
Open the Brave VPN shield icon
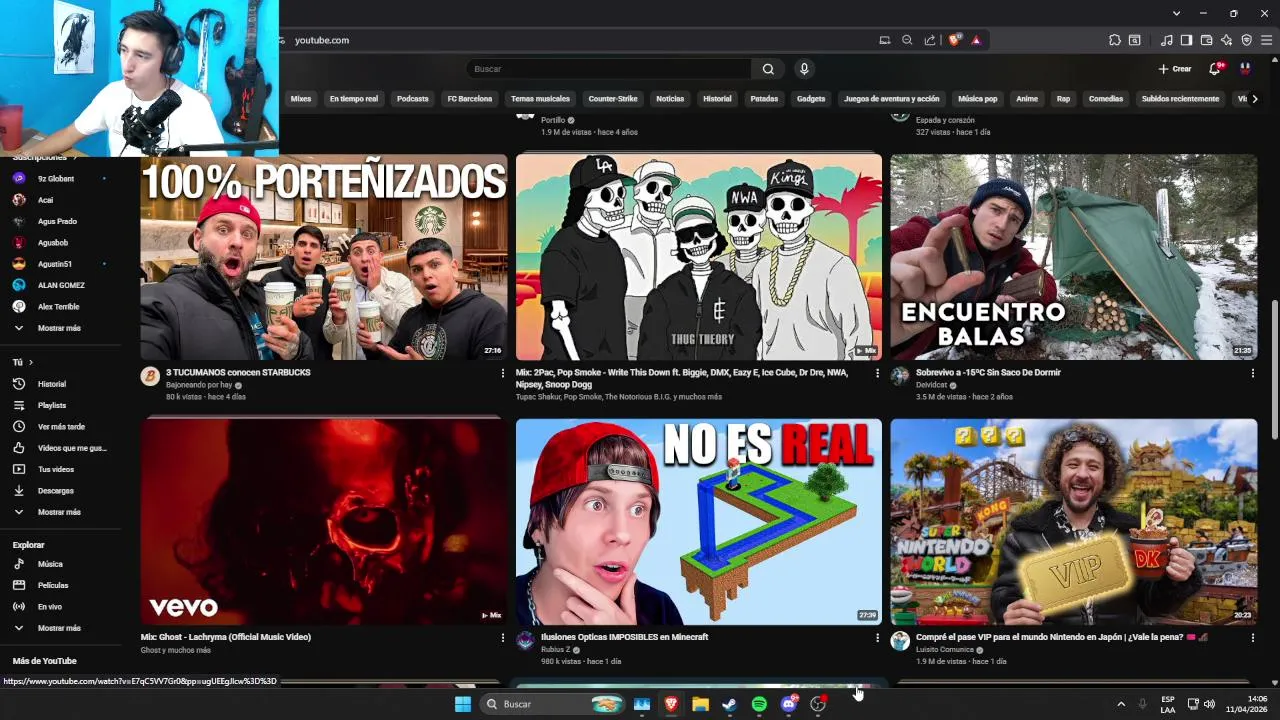pyautogui.click(x=1246, y=40)
